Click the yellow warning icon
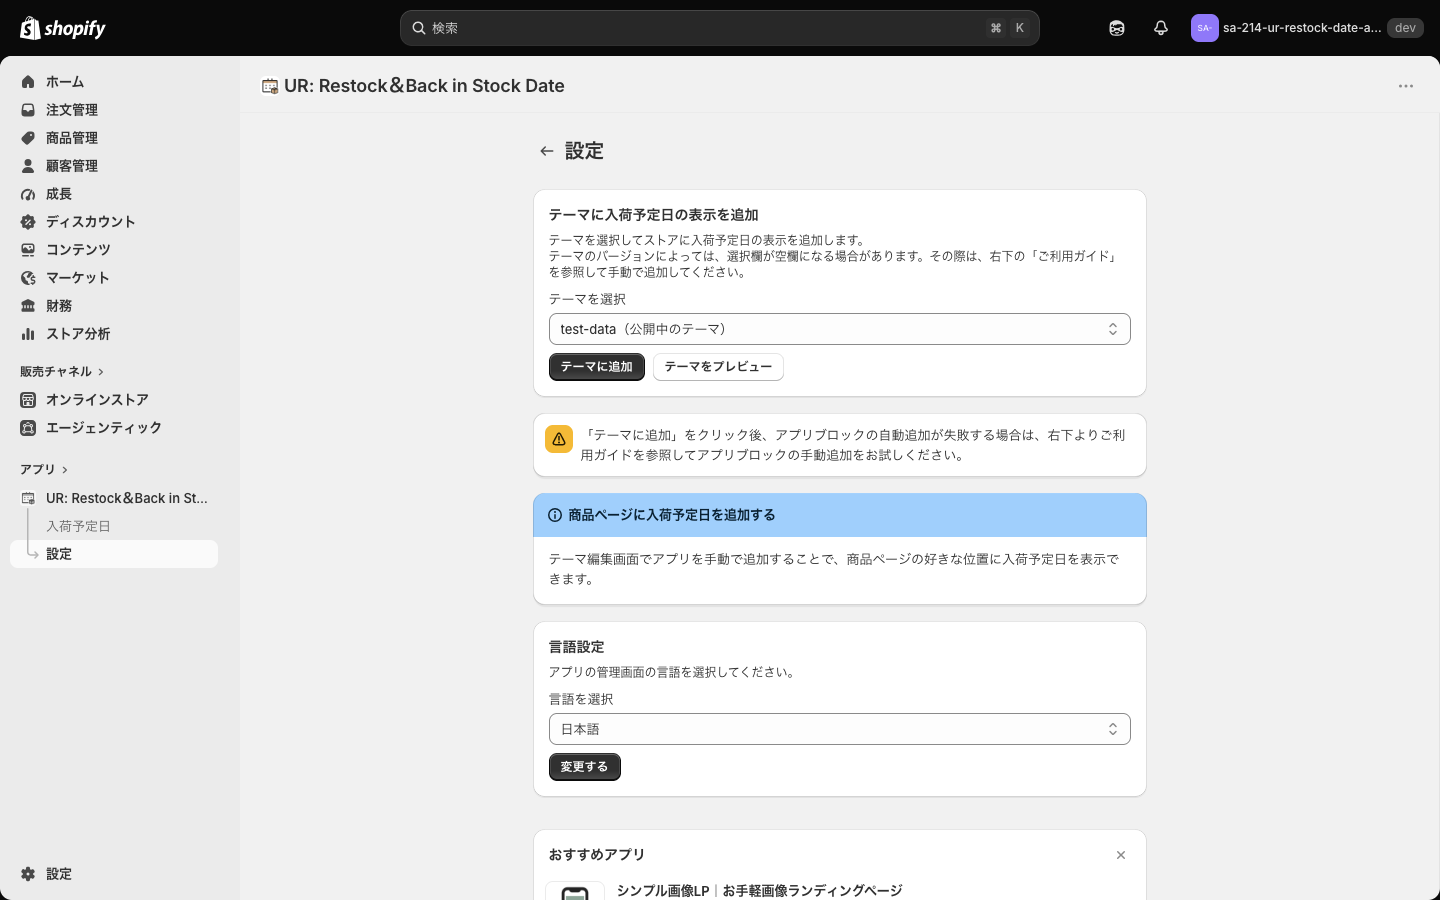This screenshot has width=1440, height=900. click(x=559, y=439)
